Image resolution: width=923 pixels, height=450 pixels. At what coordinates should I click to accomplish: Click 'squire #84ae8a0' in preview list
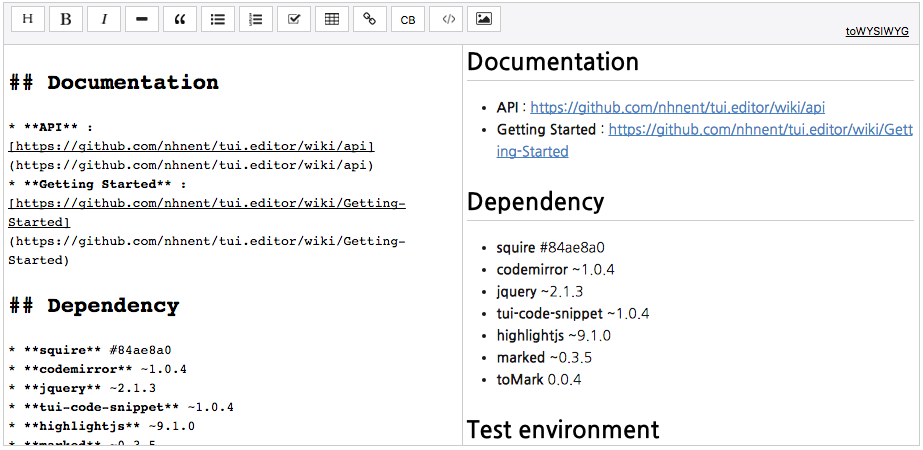pos(550,247)
